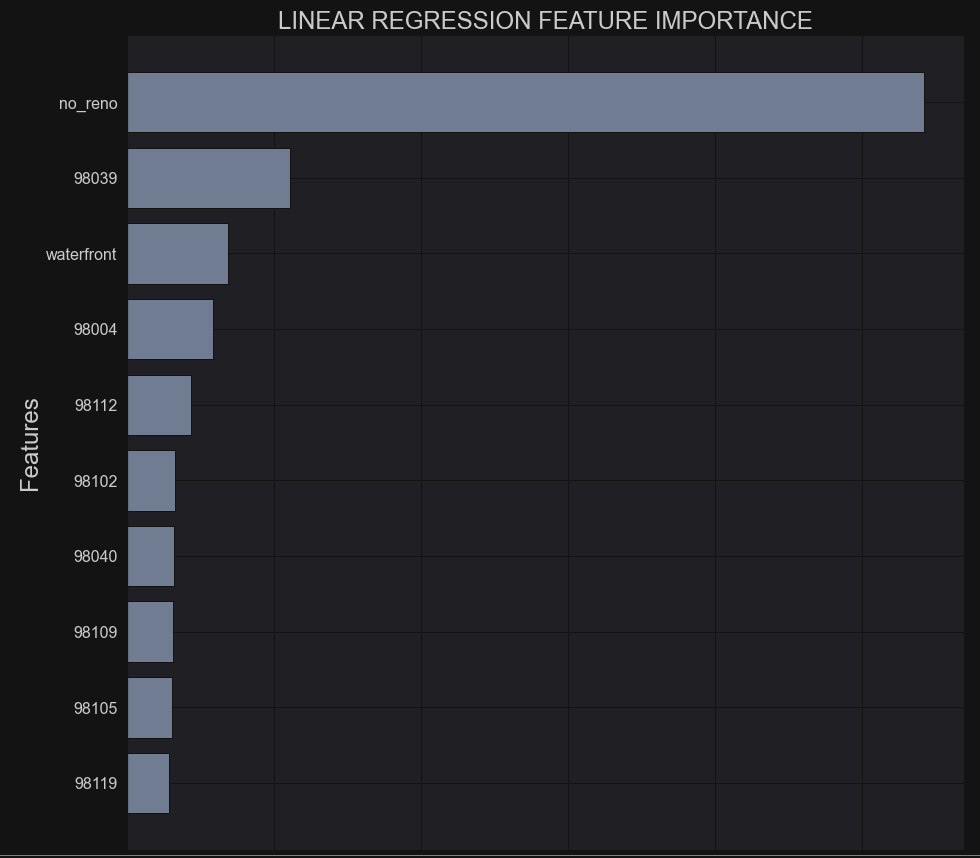Click the waterfront feature bar

click(x=178, y=254)
